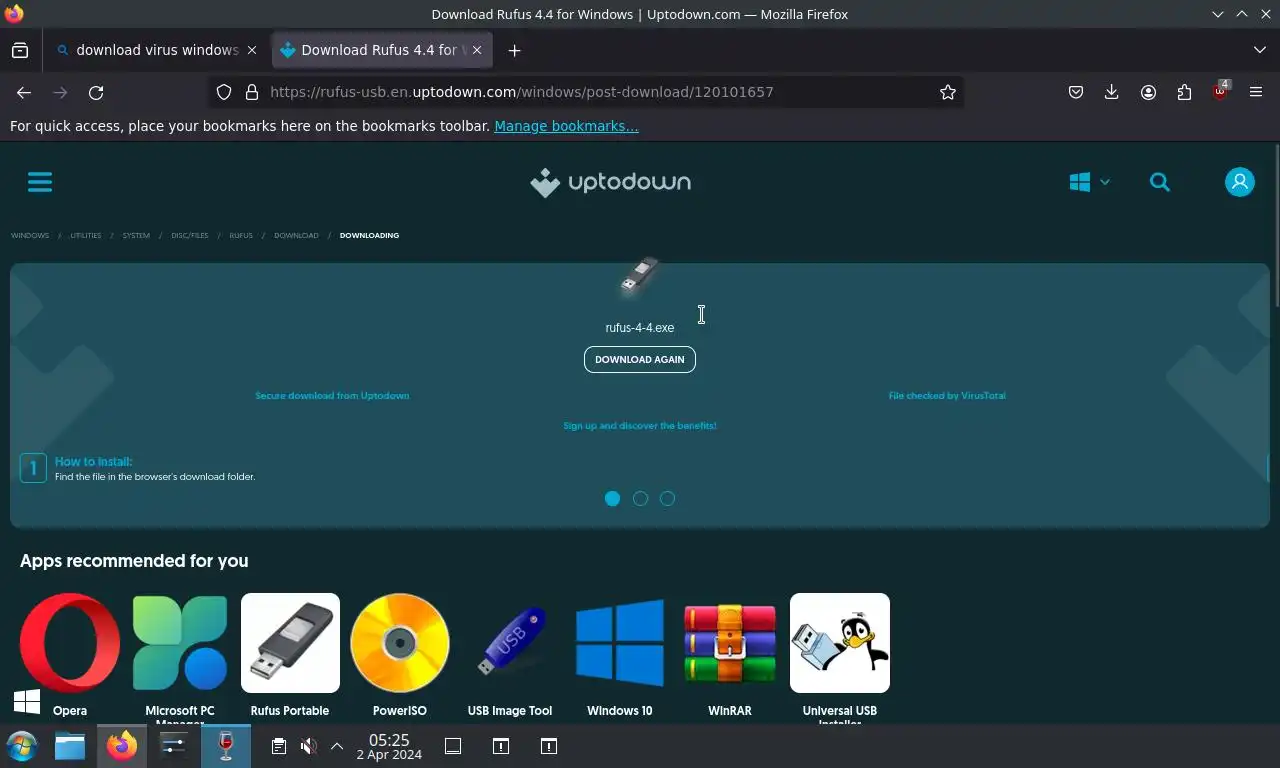This screenshot has width=1280, height=768.
Task: Click the Download Again button
Action: click(640, 359)
